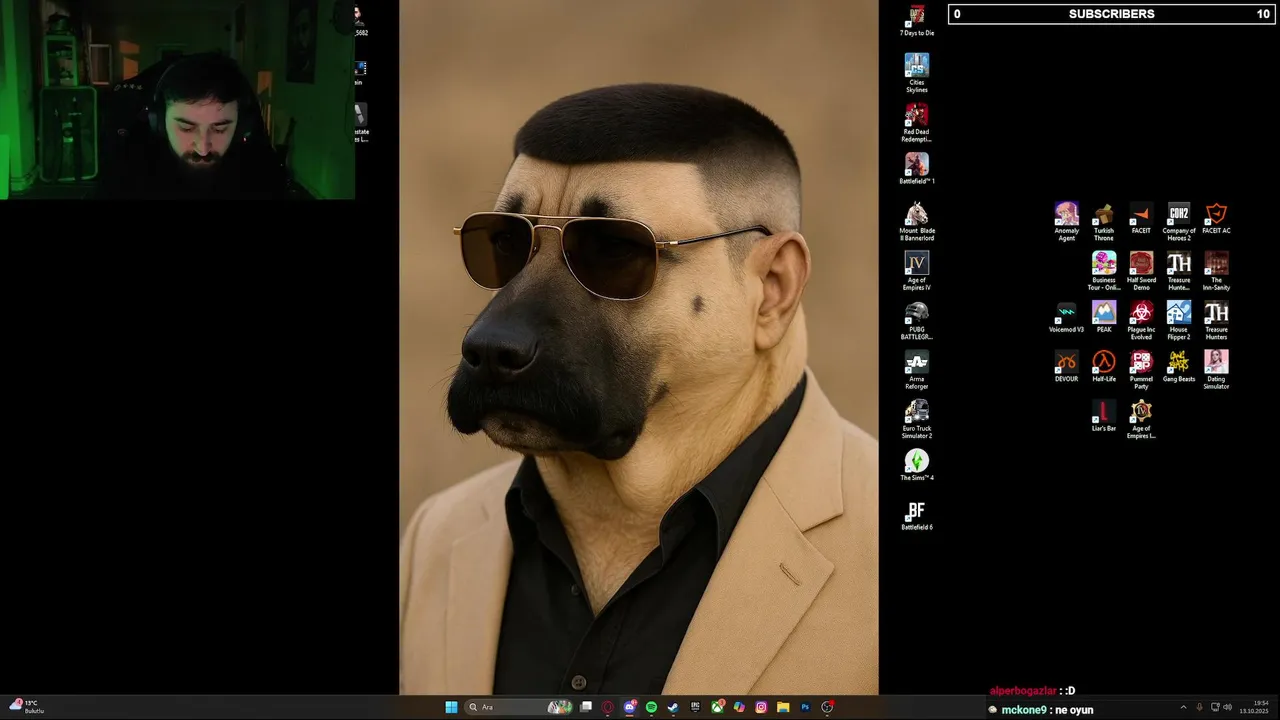
Task: Click the SUBSCRIBERS goal progress bar
Action: coord(1111,14)
